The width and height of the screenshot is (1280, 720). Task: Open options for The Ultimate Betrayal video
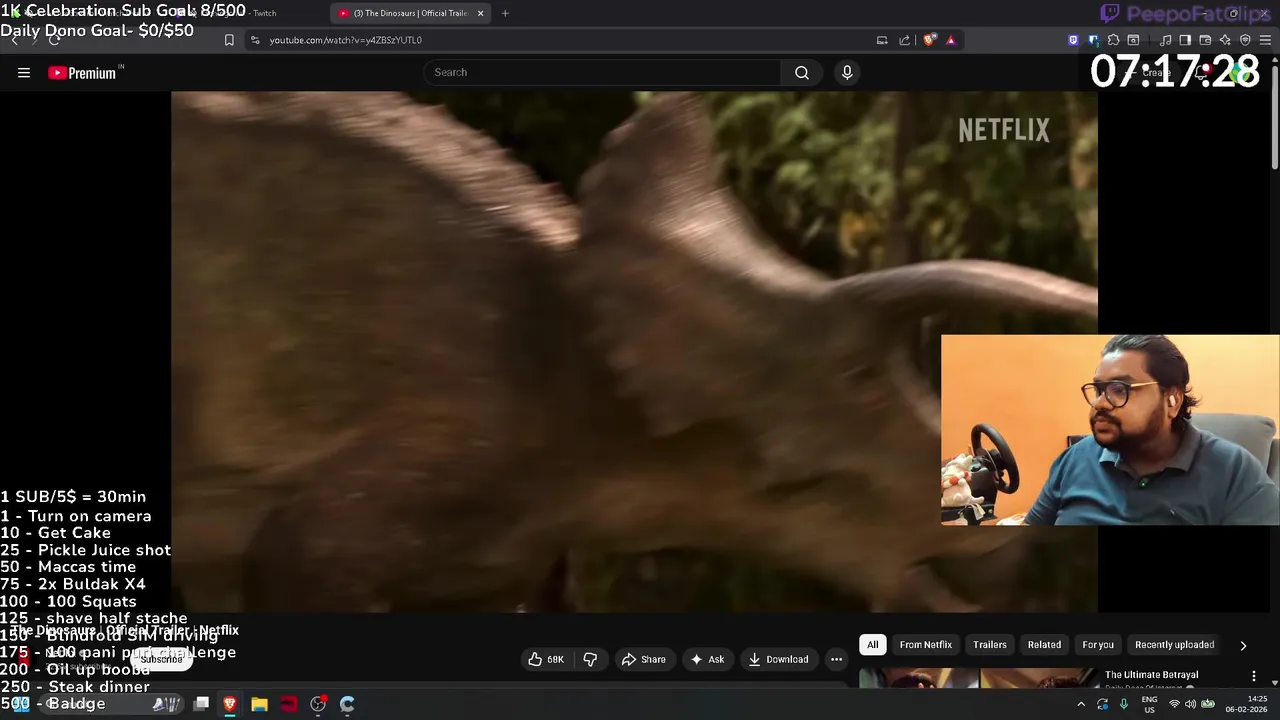1254,676
